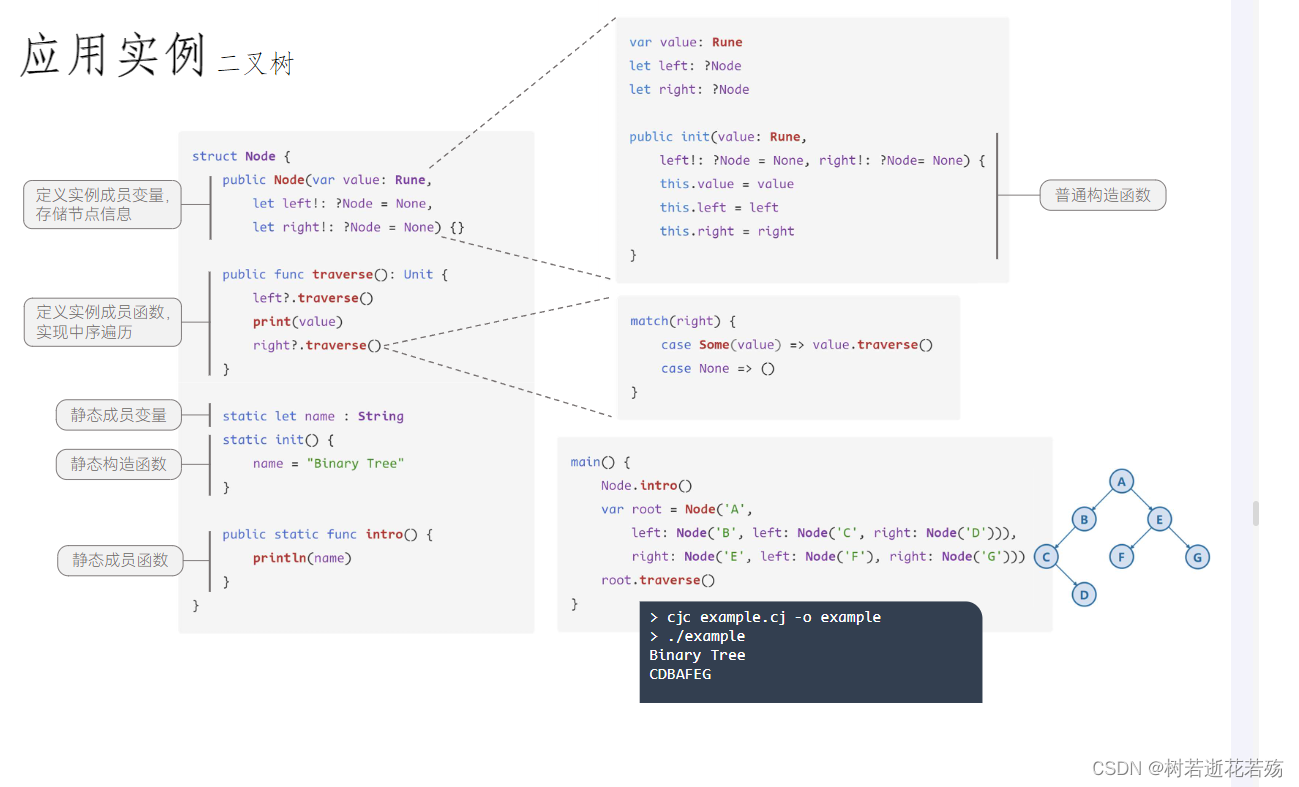Select the 静态成员函数 label box
The height and width of the screenshot is (787, 1299).
pos(120,560)
